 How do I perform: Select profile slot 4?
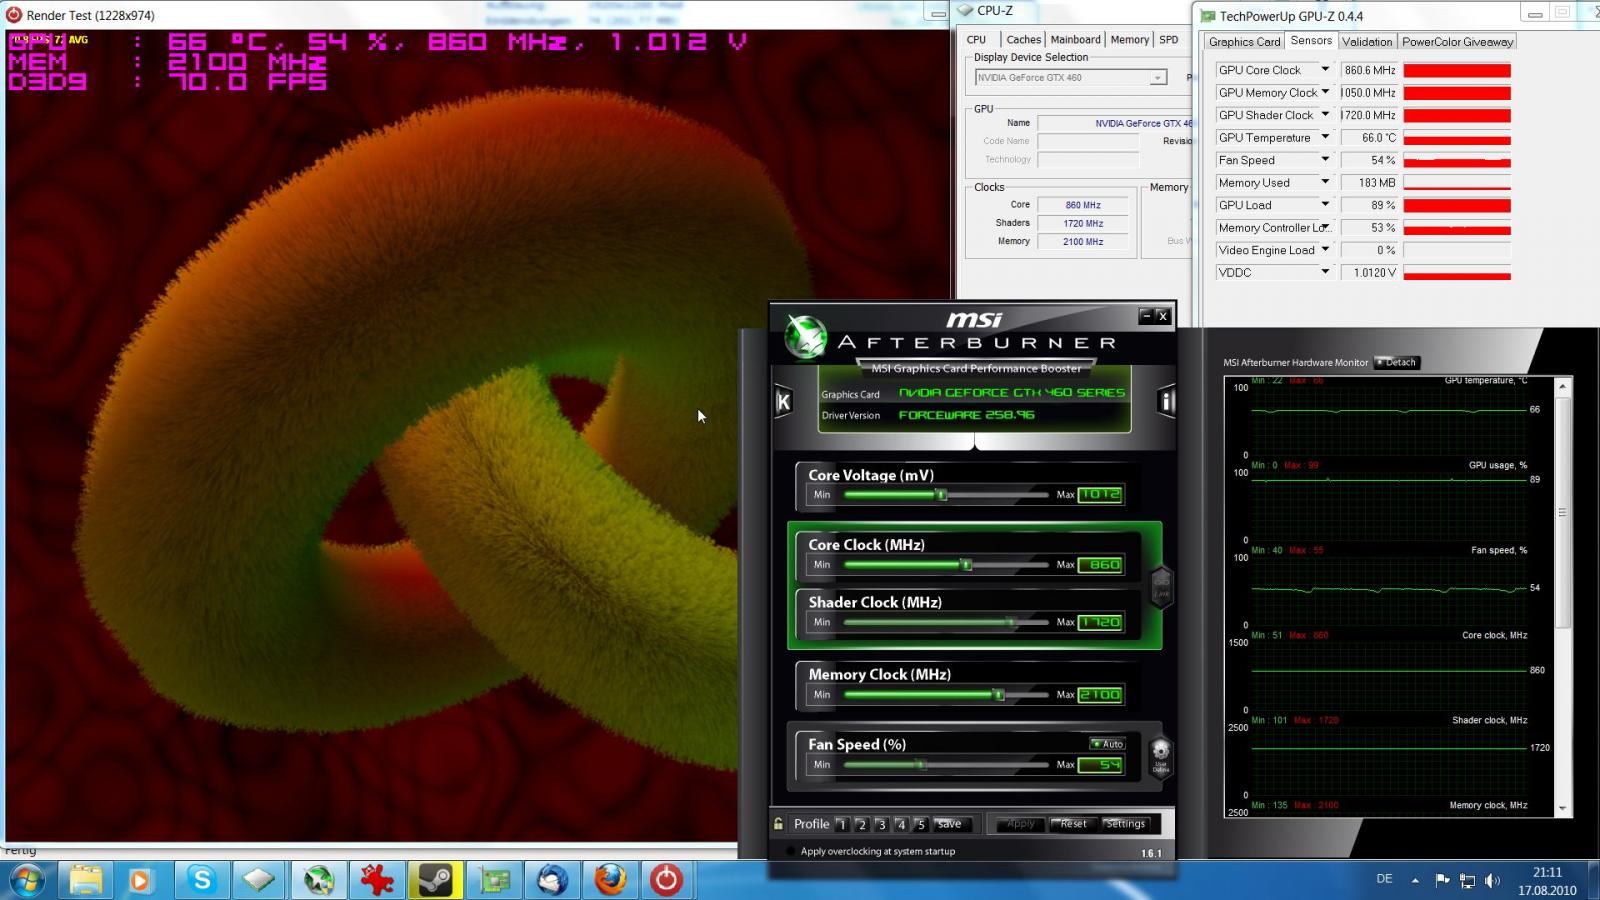(901, 824)
